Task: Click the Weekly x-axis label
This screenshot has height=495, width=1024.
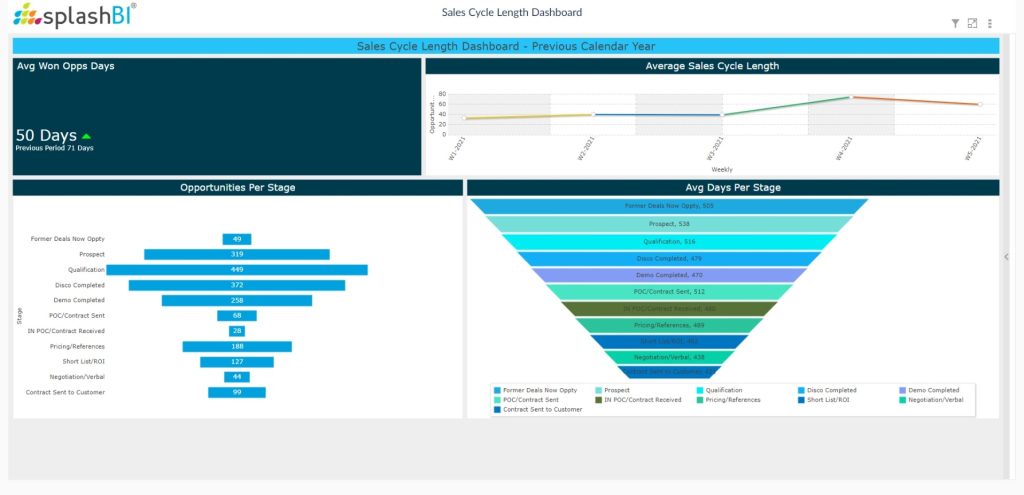Action: point(722,169)
